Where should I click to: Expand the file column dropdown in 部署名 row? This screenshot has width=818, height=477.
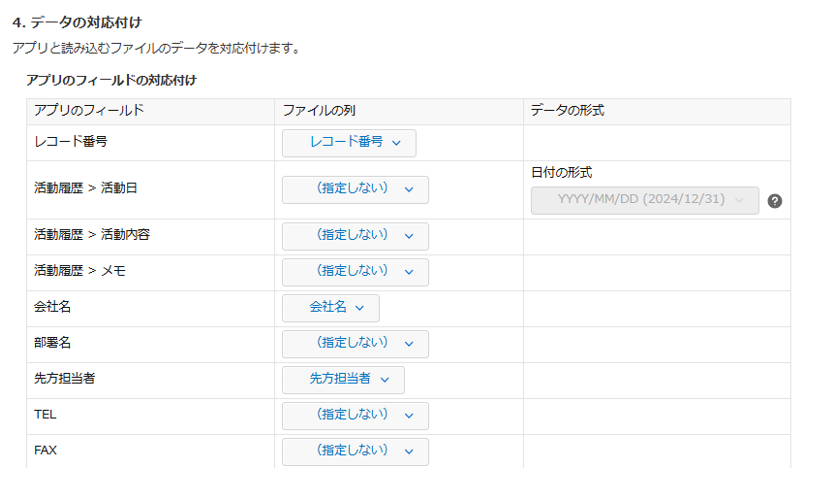(x=355, y=344)
